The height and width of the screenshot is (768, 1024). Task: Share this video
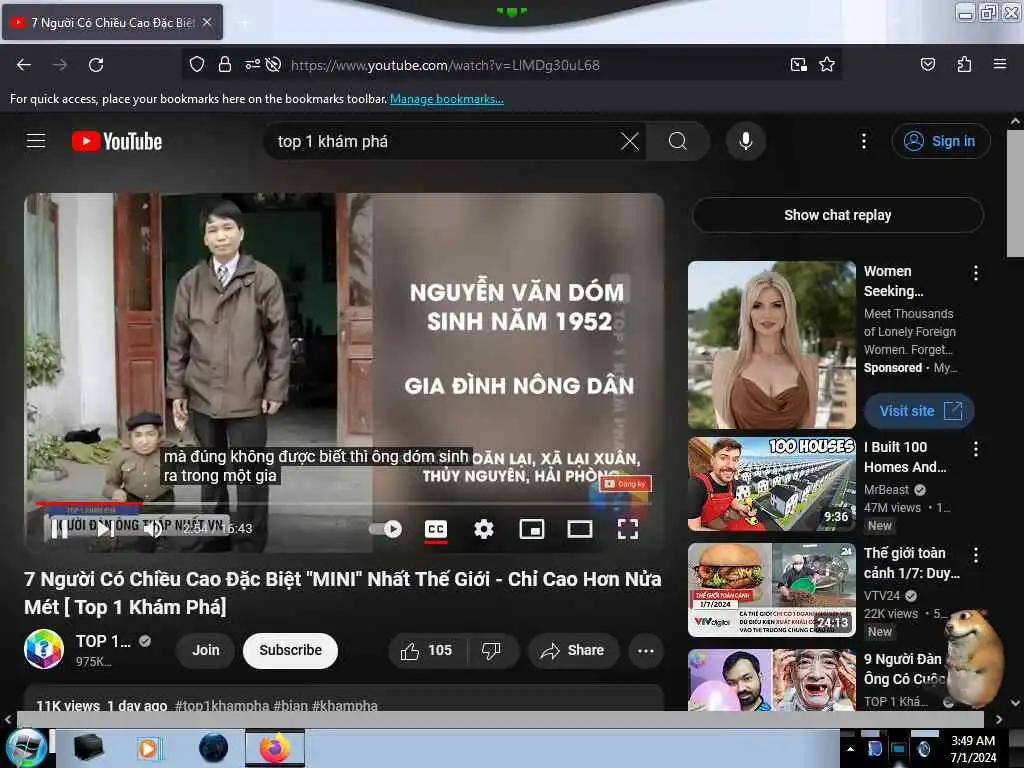click(x=573, y=650)
